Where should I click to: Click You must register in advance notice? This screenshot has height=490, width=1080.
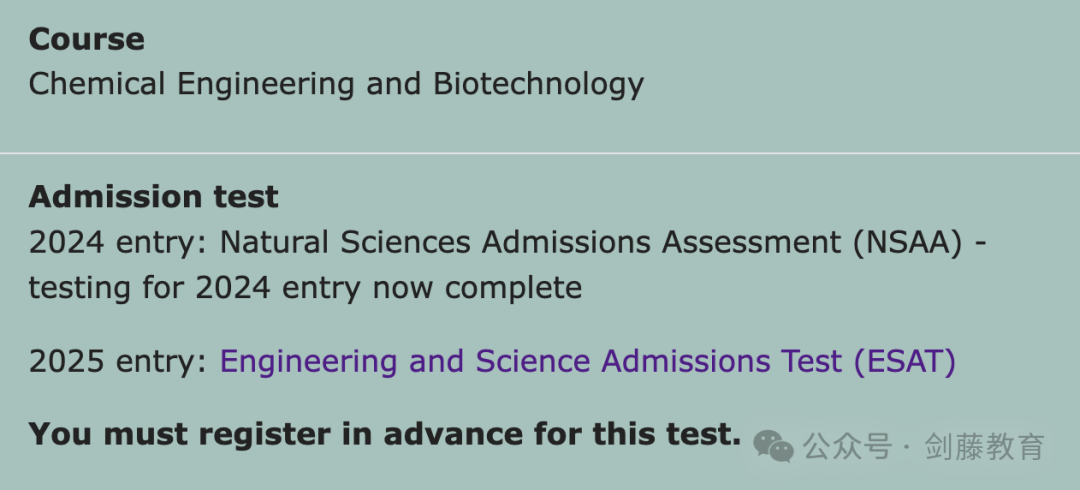pos(384,434)
